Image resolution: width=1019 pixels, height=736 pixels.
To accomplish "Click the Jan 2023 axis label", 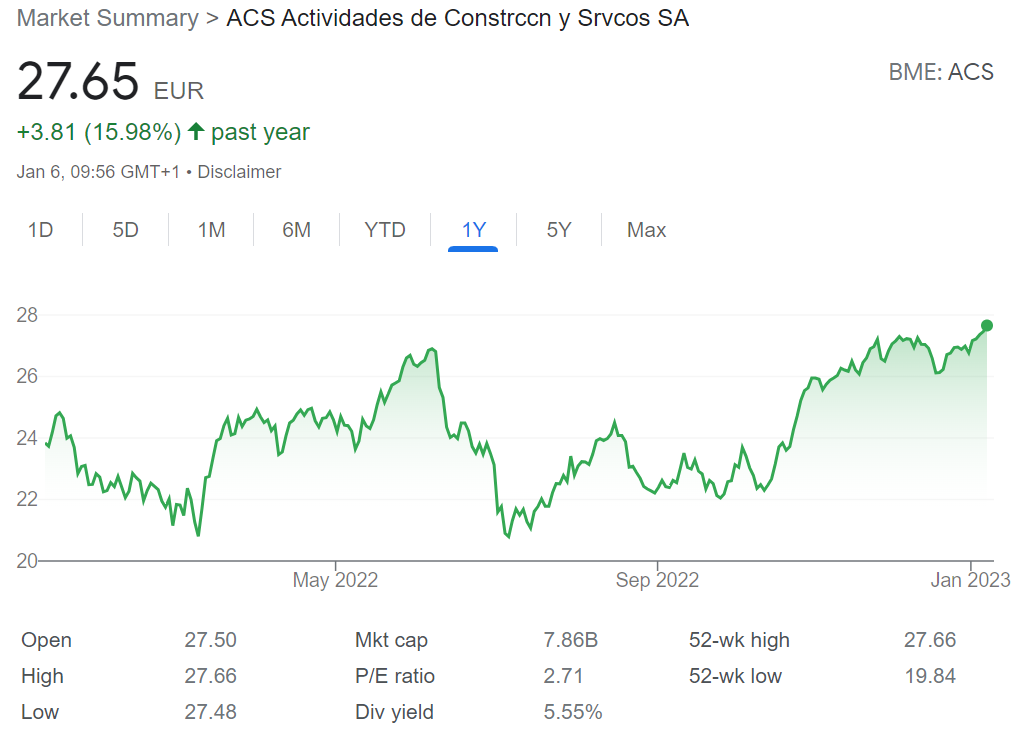I will coord(970,580).
